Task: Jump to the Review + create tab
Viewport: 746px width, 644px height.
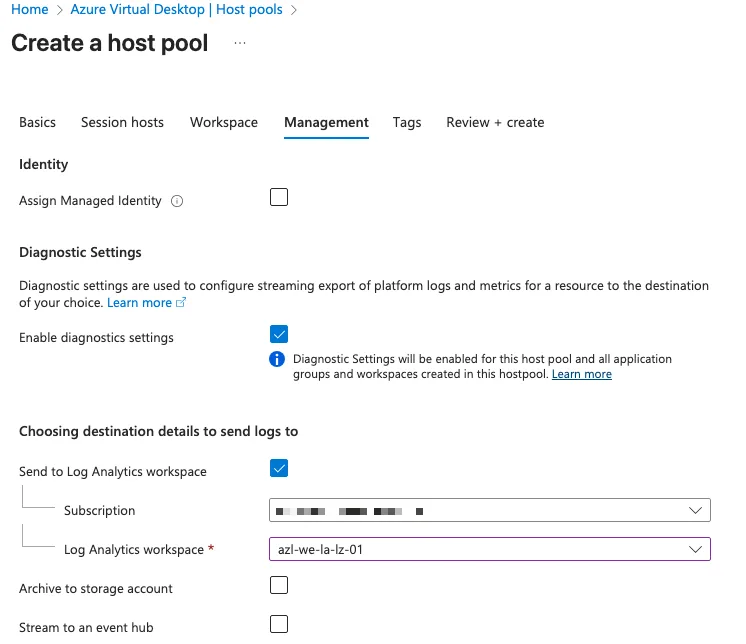Action: tap(495, 122)
